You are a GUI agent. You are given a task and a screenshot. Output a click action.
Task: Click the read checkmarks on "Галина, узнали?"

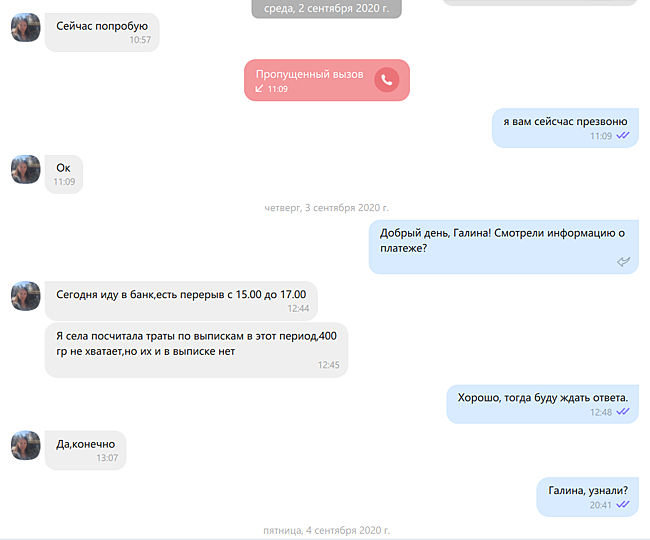[x=623, y=504]
